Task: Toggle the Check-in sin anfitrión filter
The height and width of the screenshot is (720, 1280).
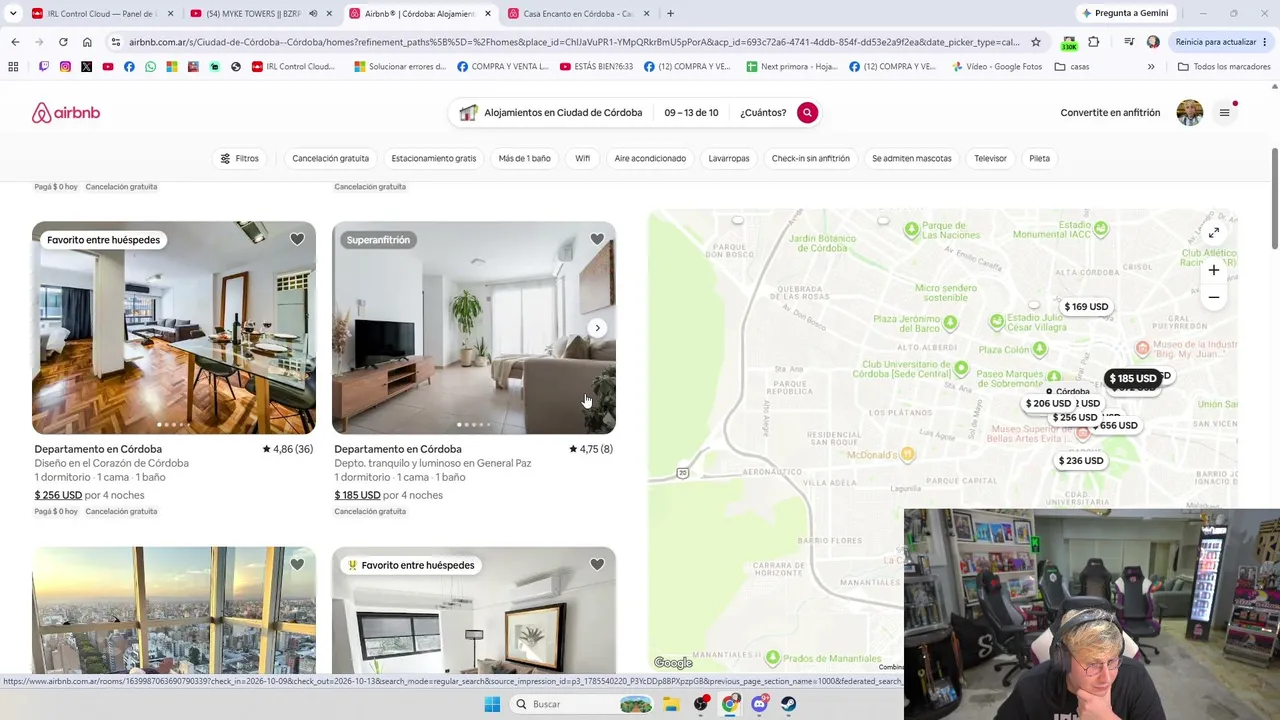Action: (x=811, y=158)
